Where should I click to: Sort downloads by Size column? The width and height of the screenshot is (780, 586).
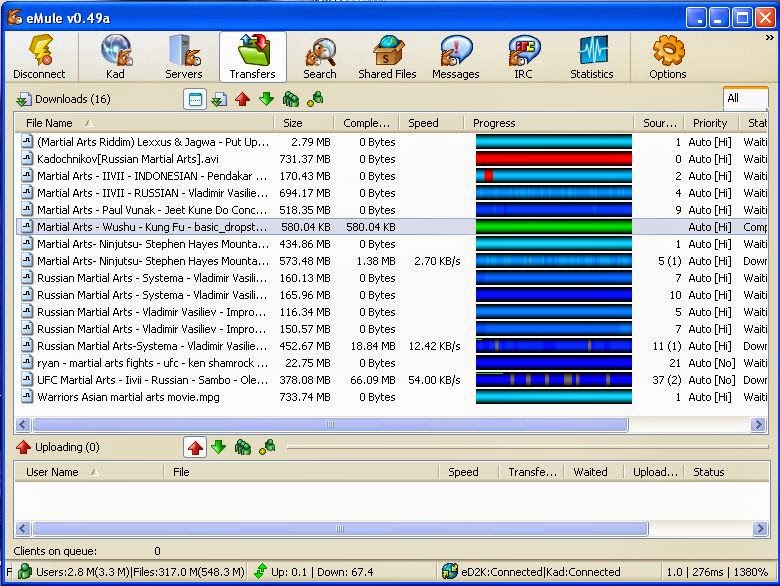pos(303,123)
